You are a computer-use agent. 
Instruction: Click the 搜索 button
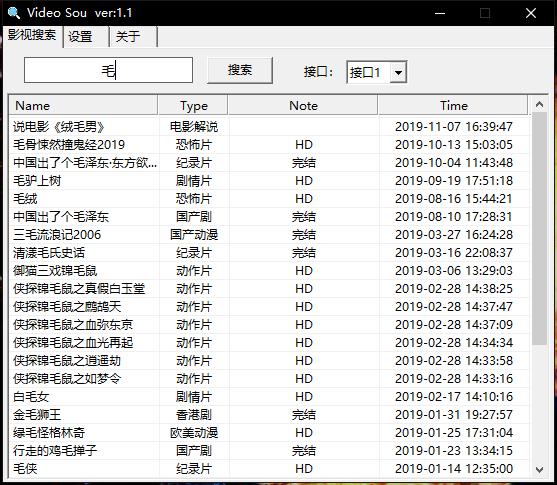point(240,70)
